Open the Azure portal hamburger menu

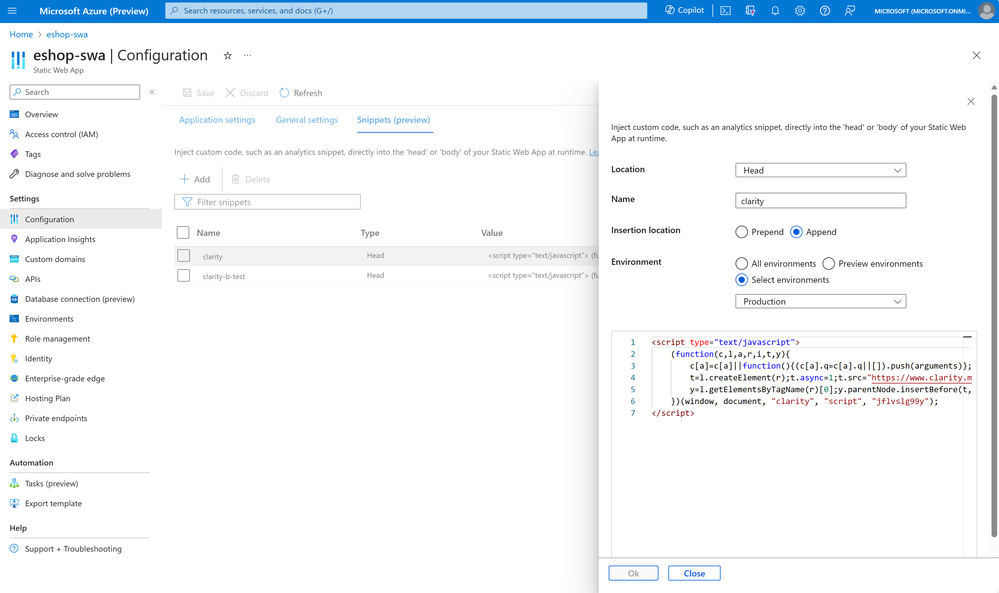[12, 11]
